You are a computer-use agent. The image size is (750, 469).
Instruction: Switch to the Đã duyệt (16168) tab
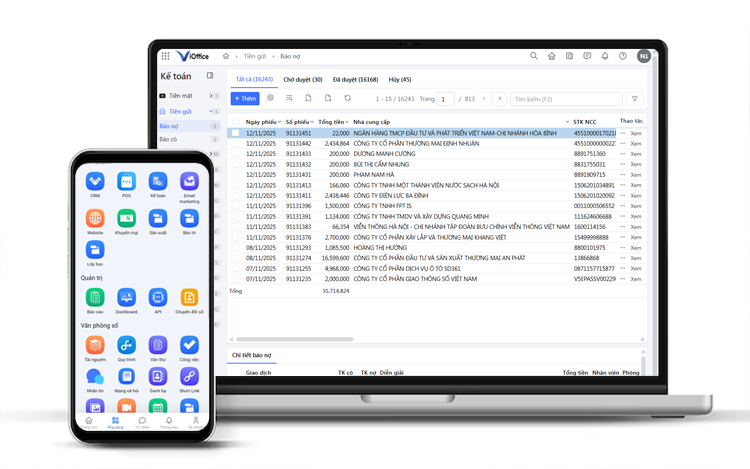[x=355, y=79]
